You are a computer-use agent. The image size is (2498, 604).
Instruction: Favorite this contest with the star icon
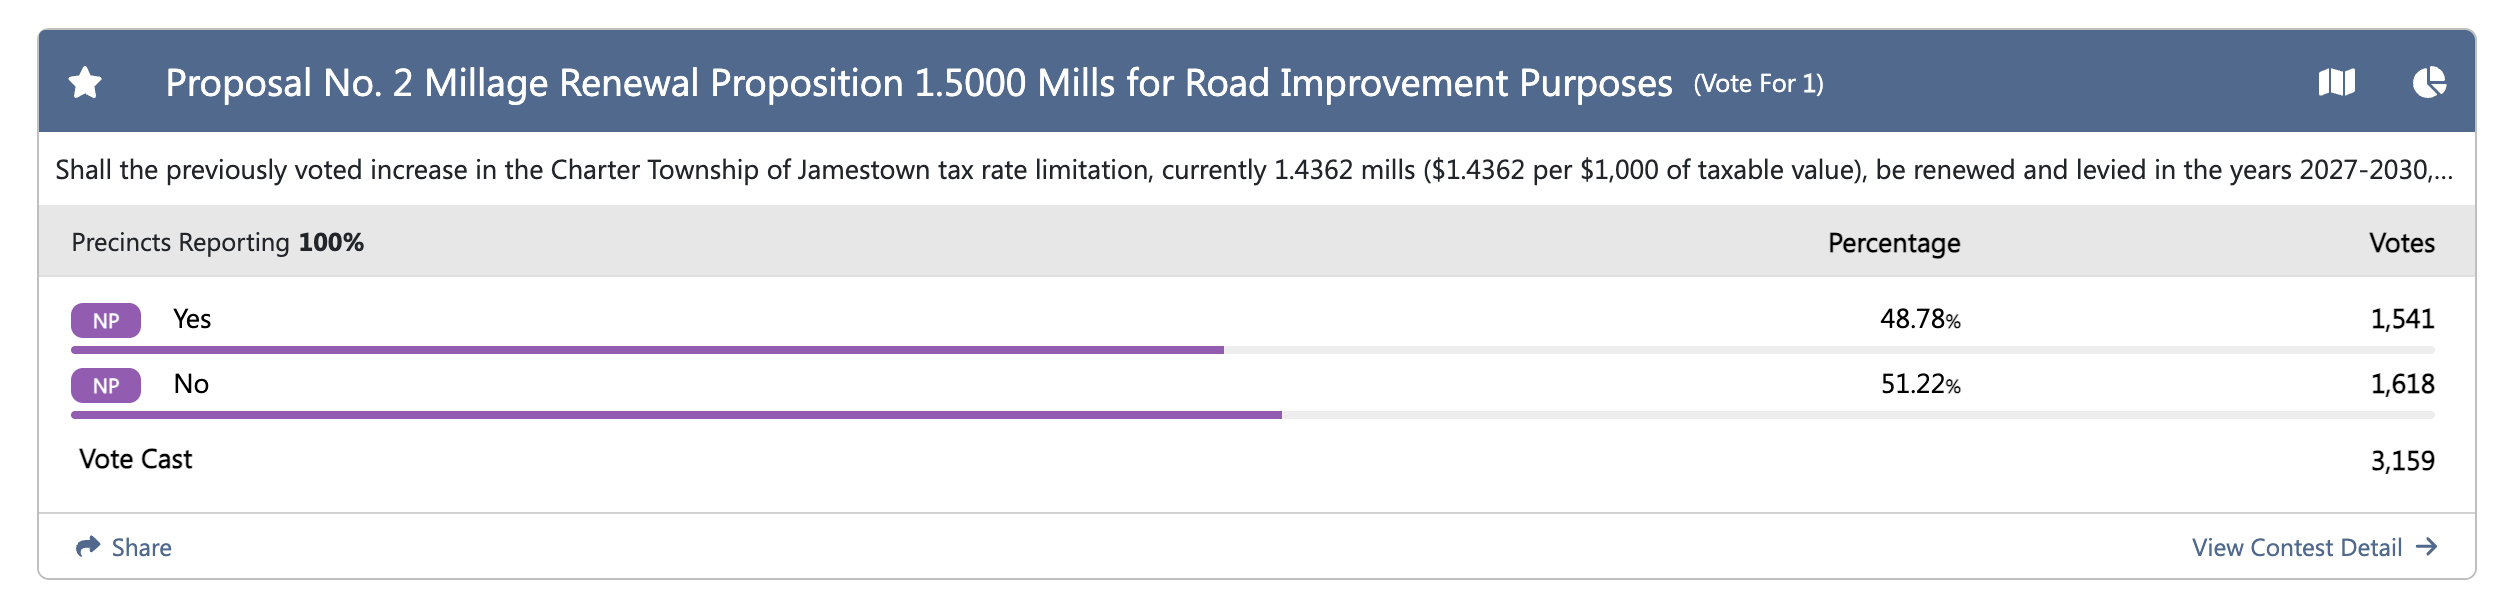point(86,83)
